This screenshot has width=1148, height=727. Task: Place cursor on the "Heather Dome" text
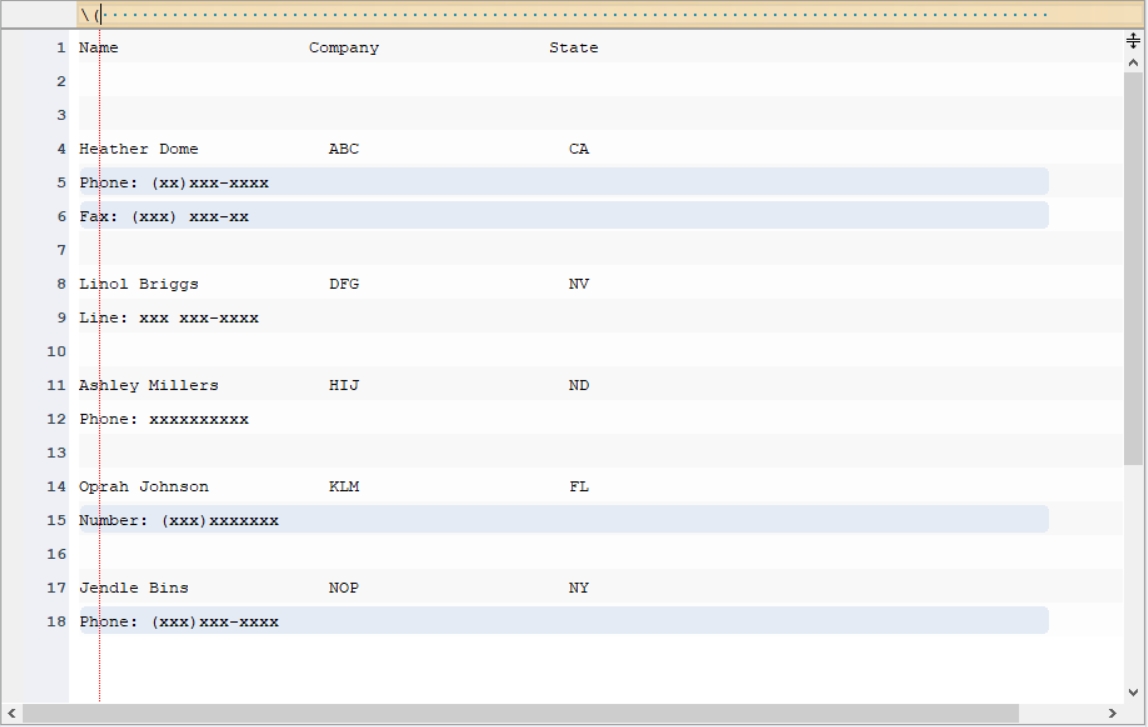138,149
